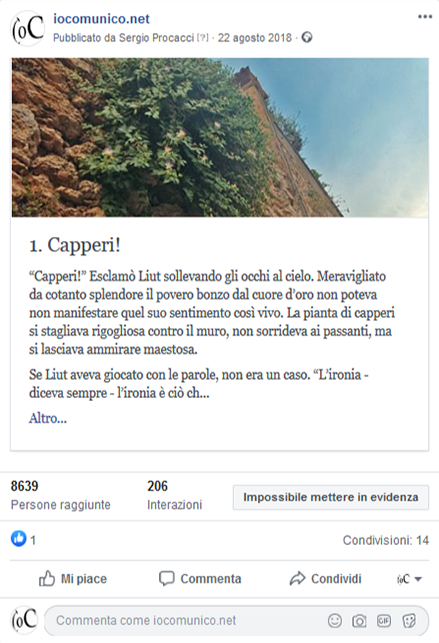
Task: Share the post with Condividi
Action: coord(326,579)
